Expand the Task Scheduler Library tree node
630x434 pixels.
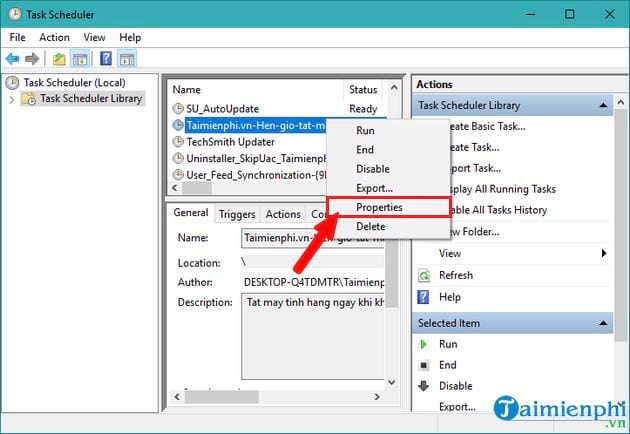pos(12,99)
